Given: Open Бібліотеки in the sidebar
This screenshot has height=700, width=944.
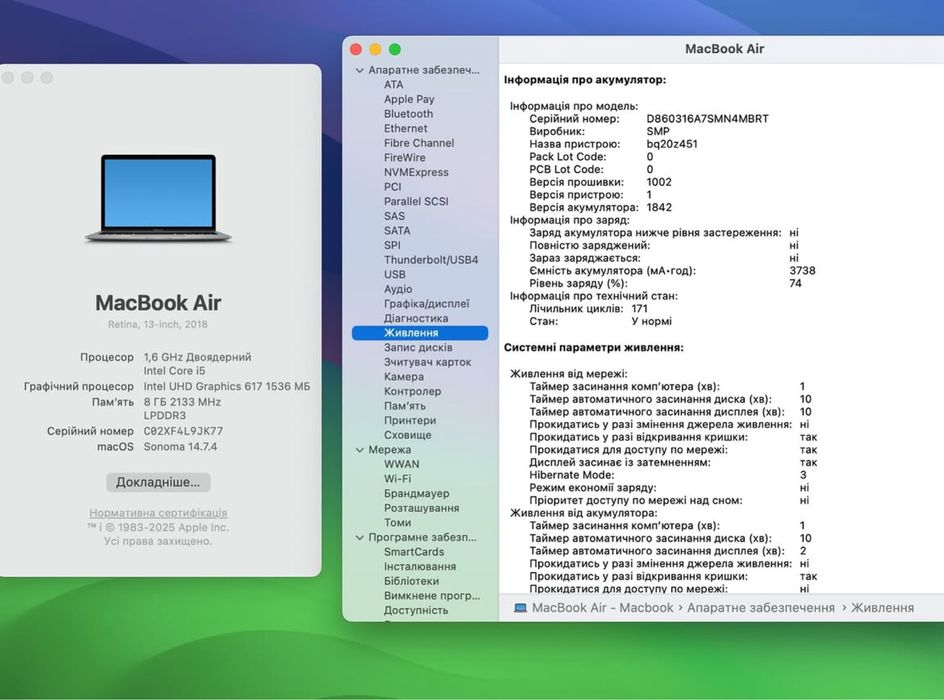Looking at the screenshot, I should [411, 581].
